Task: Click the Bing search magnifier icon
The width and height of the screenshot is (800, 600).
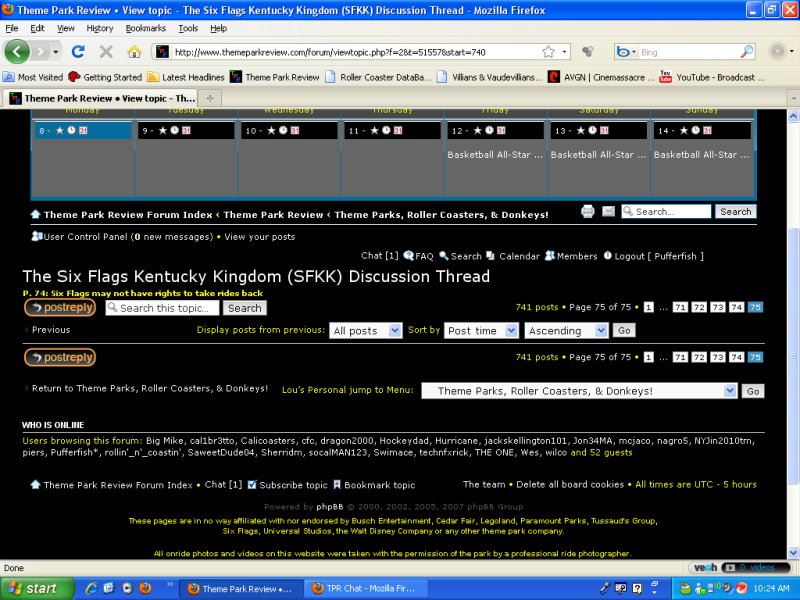Action: (746, 52)
